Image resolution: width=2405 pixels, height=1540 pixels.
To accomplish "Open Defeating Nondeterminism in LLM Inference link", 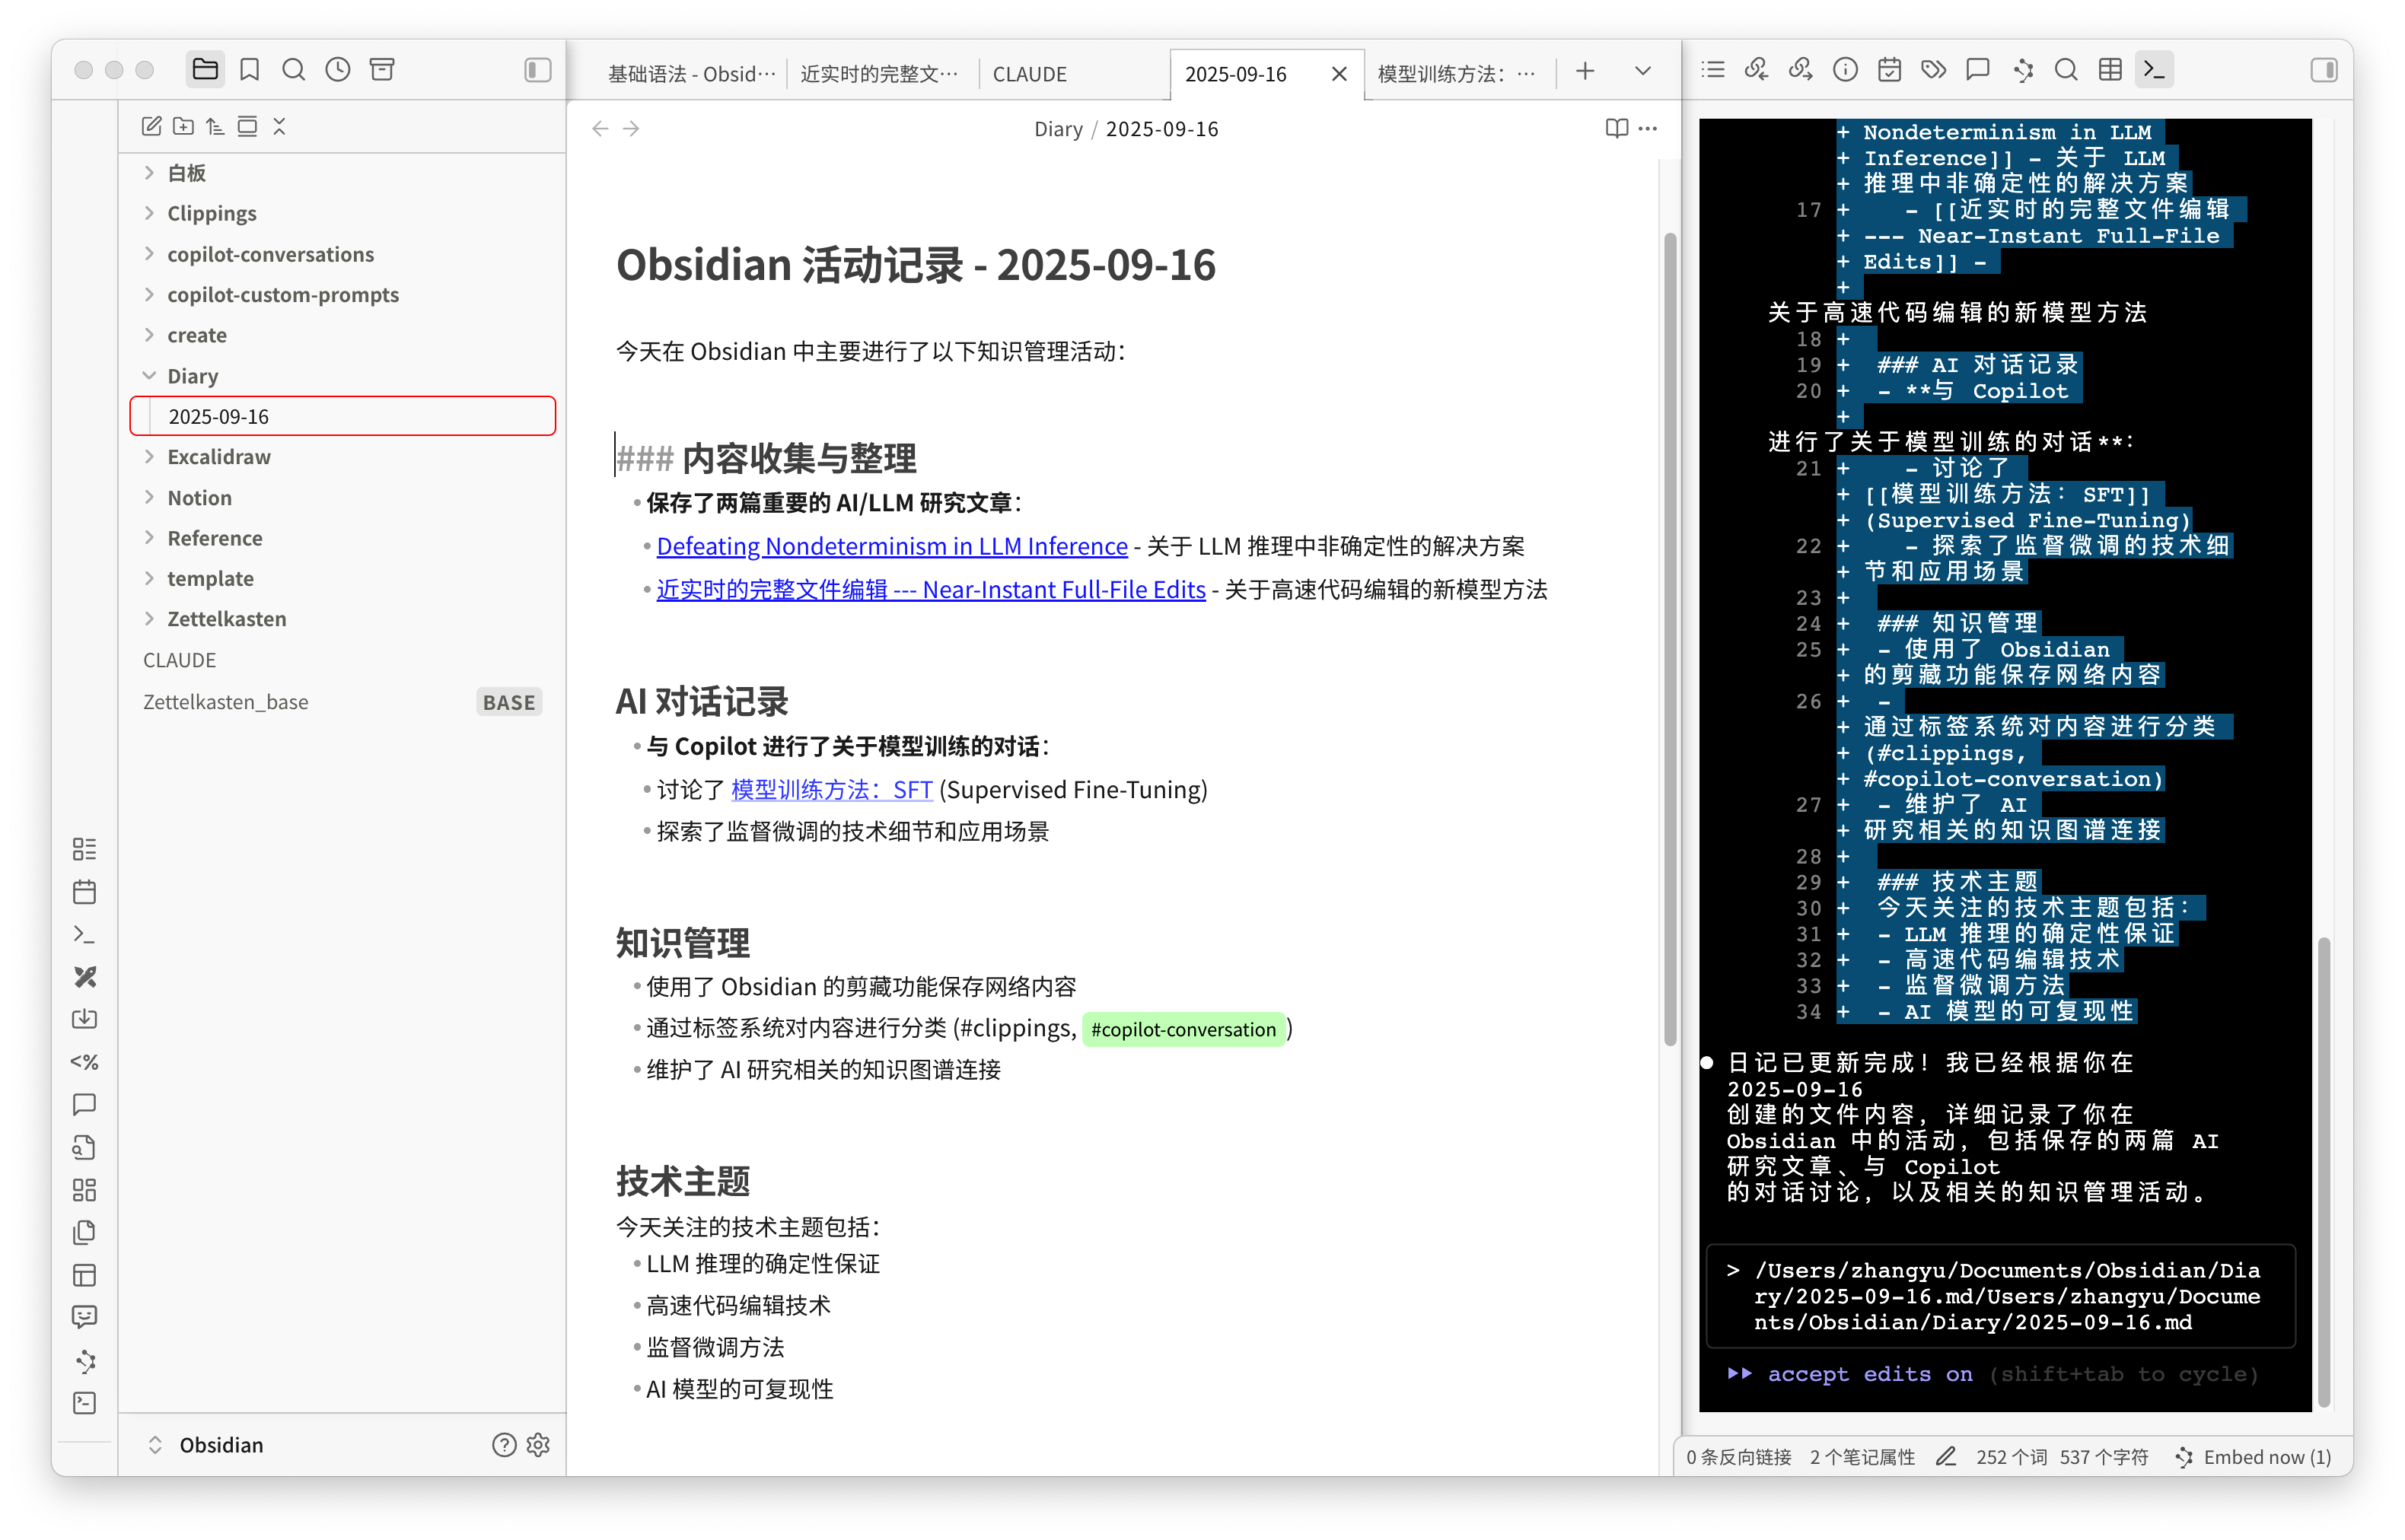I will (x=891, y=546).
